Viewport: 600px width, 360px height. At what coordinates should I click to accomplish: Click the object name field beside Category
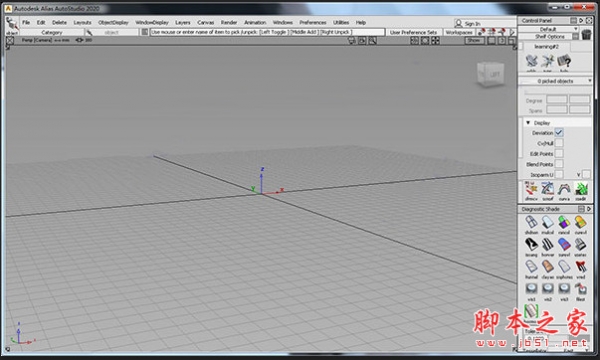111,33
